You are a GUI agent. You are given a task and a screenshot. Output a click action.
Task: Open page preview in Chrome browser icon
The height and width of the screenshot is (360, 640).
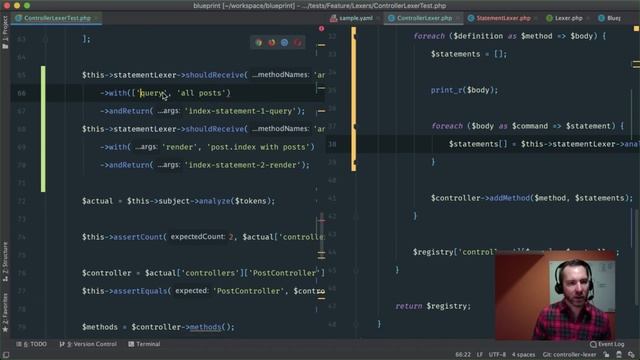[x=259, y=42]
